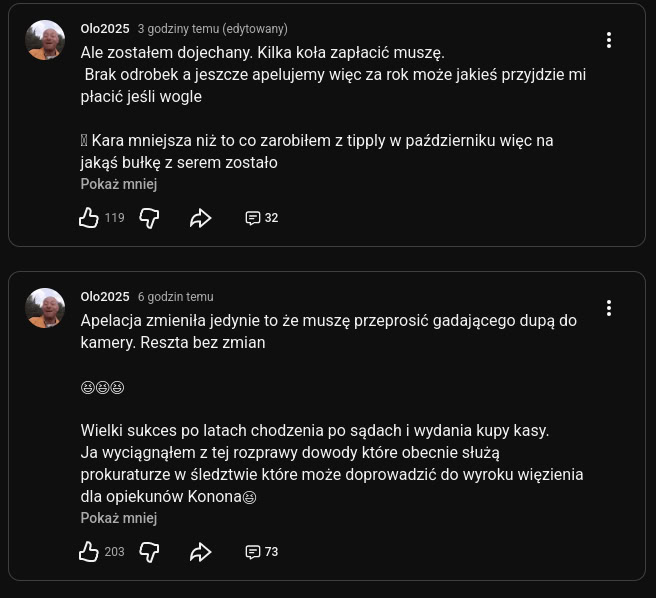This screenshot has height=598, width=656.
Task: Open the 73 comments on second post
Action: coord(261,551)
